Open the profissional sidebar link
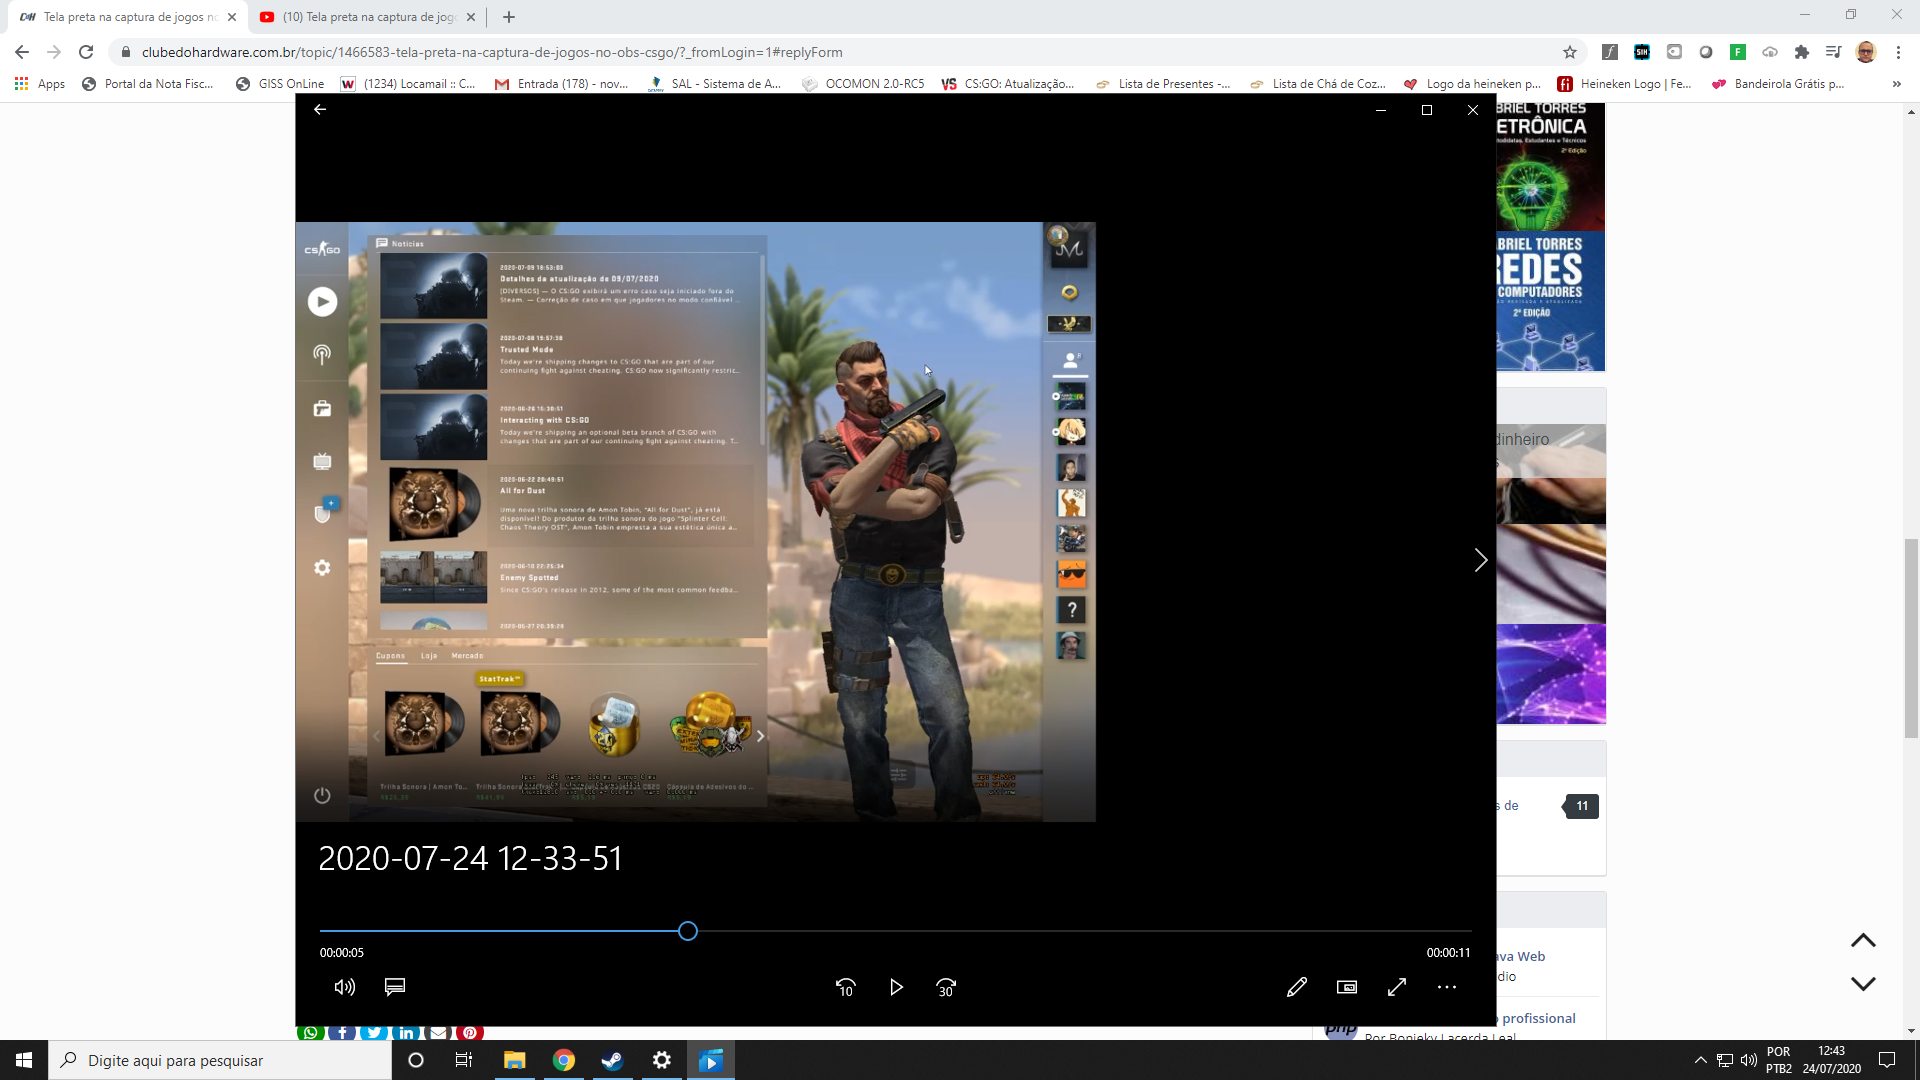 click(x=1538, y=1018)
